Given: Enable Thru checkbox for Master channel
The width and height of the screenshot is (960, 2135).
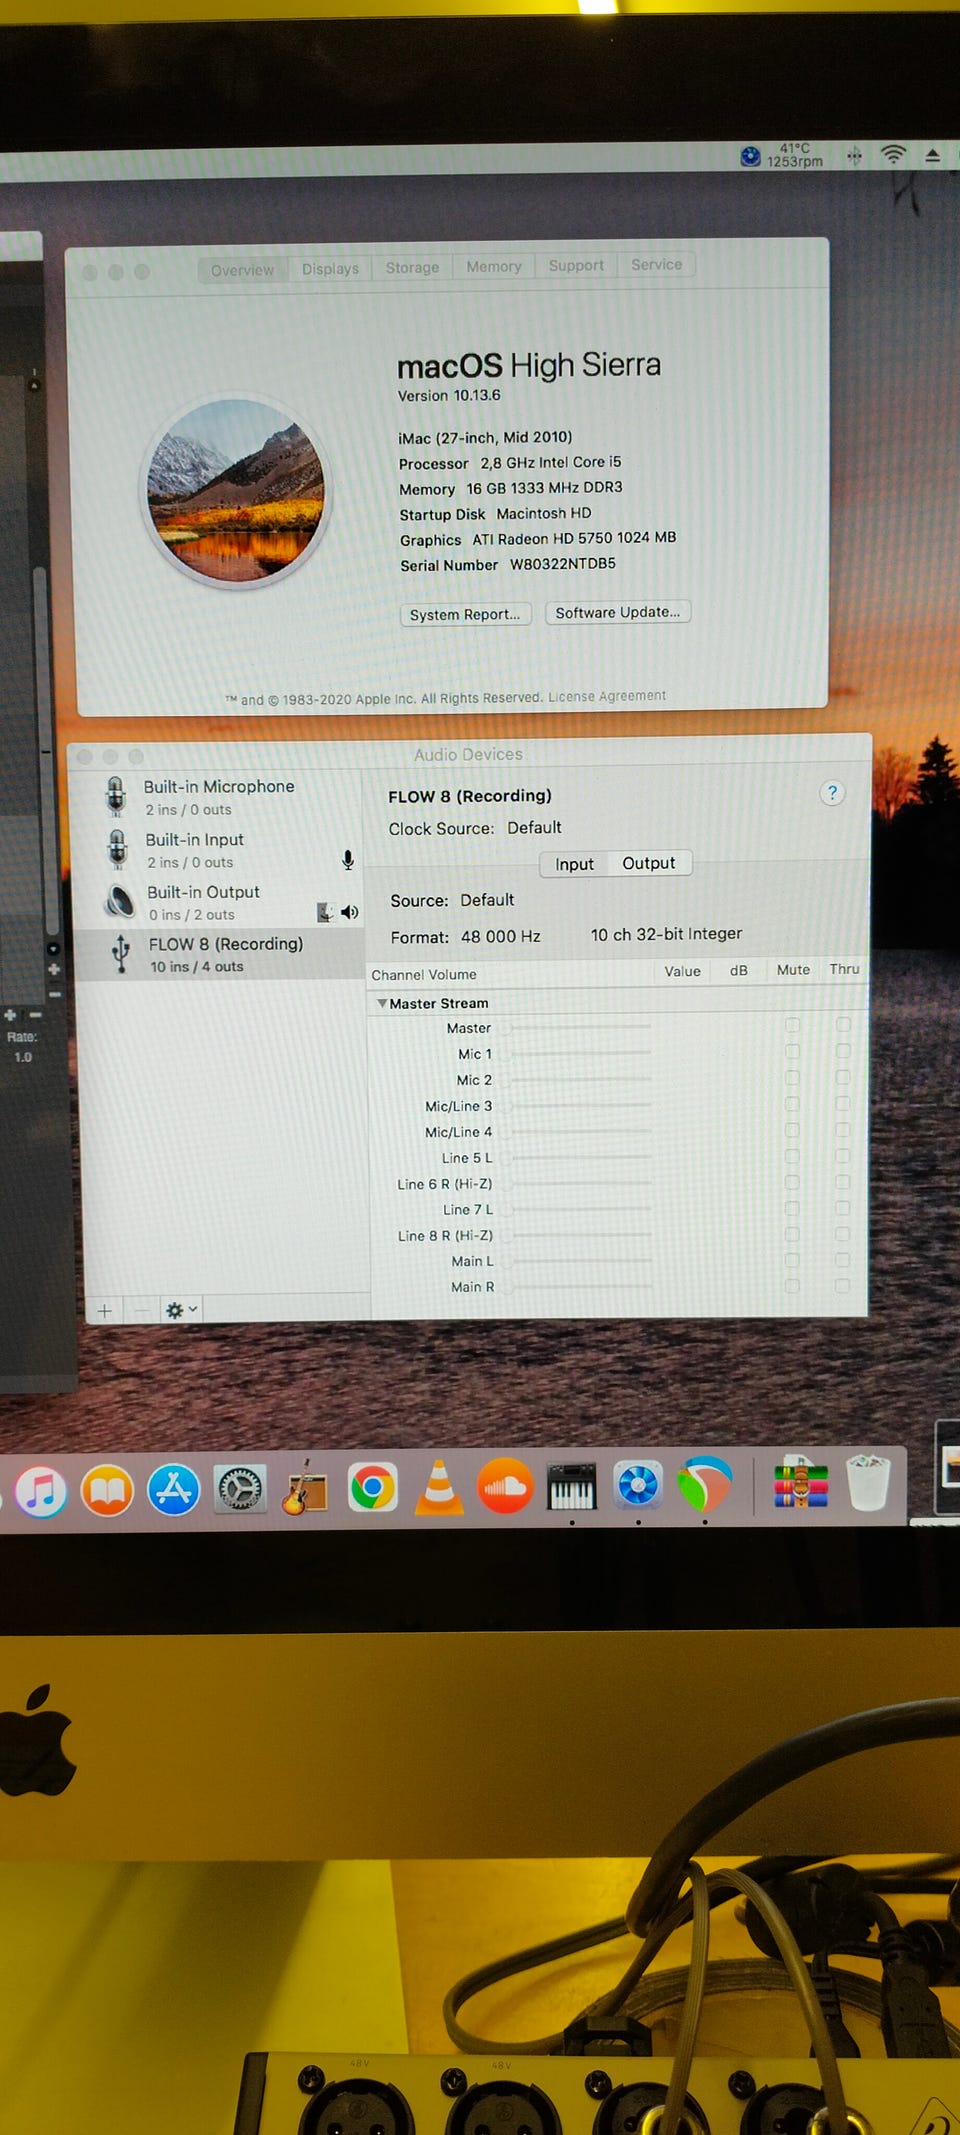Looking at the screenshot, I should [844, 1024].
